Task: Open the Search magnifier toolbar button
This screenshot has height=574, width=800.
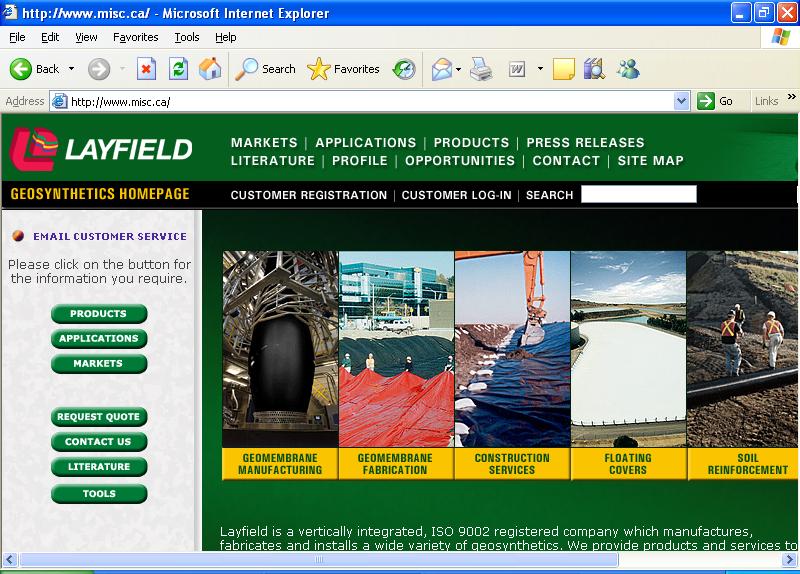Action: coord(265,69)
